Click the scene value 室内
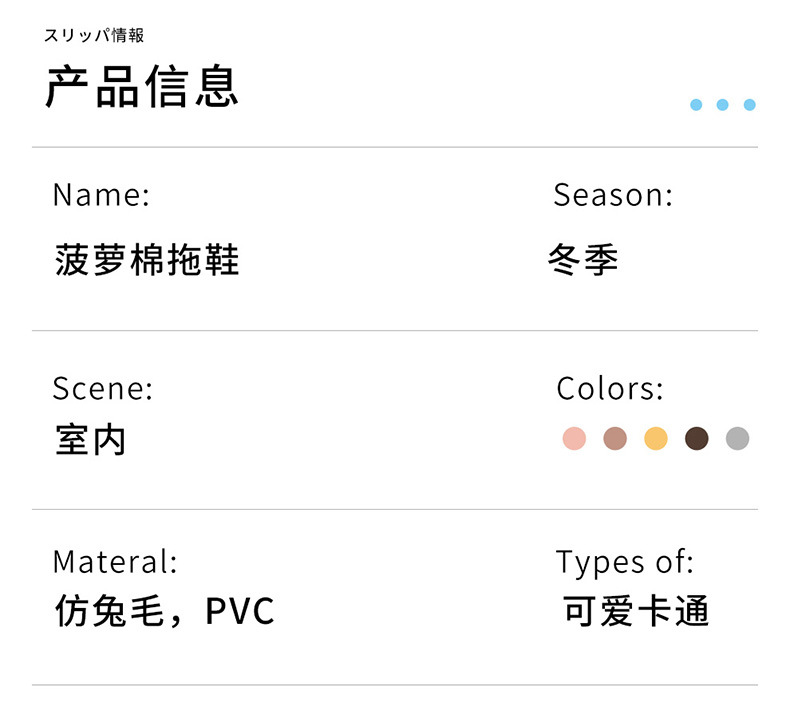The height and width of the screenshot is (717, 790). pyautogui.click(x=91, y=440)
